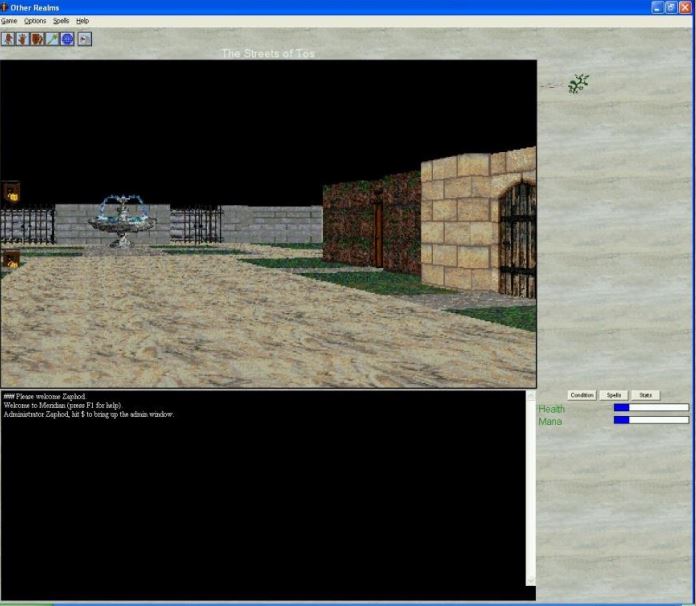Switch to the Stats tab
The width and height of the screenshot is (696, 606).
[x=646, y=395]
